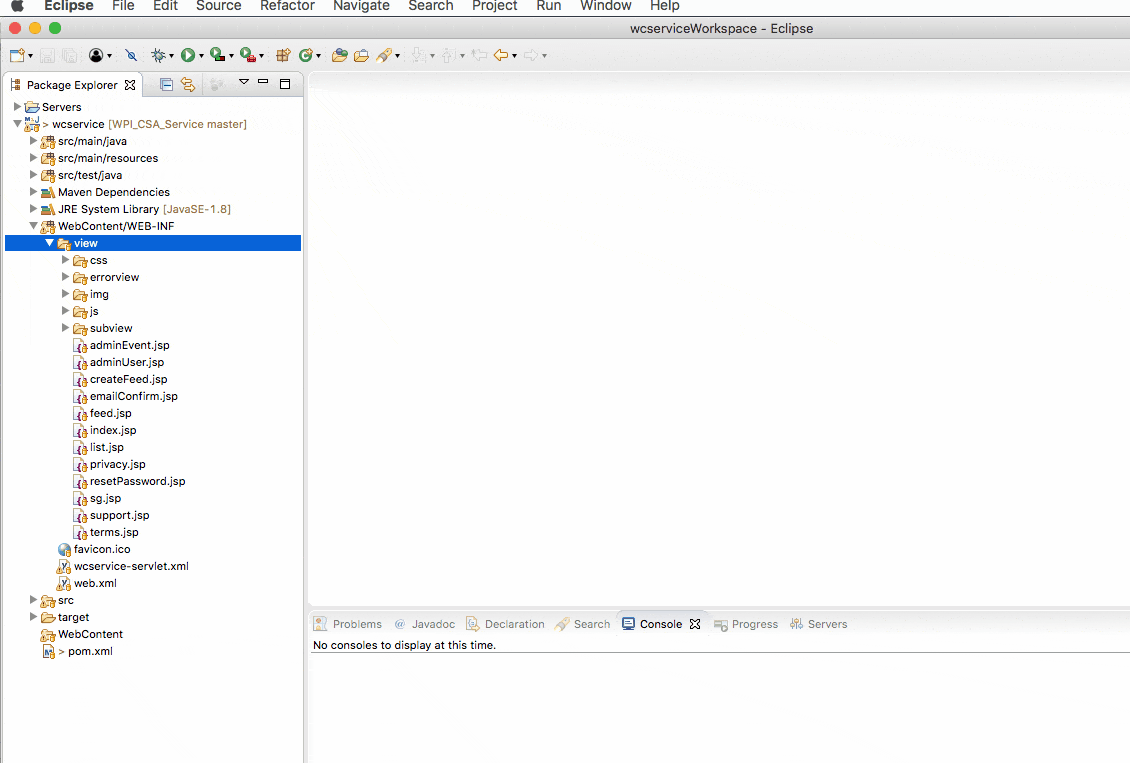The width and height of the screenshot is (1130, 763).
Task: Open the Run menu
Action: click(548, 6)
